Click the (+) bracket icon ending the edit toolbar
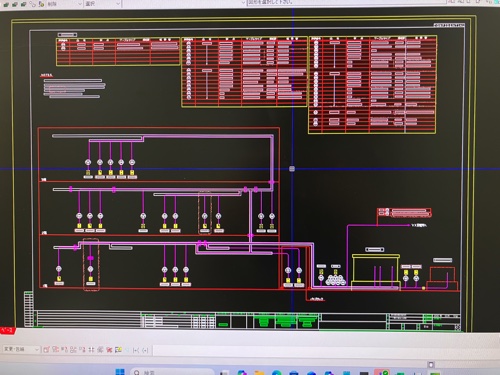500x375 pixels. click(x=145, y=350)
